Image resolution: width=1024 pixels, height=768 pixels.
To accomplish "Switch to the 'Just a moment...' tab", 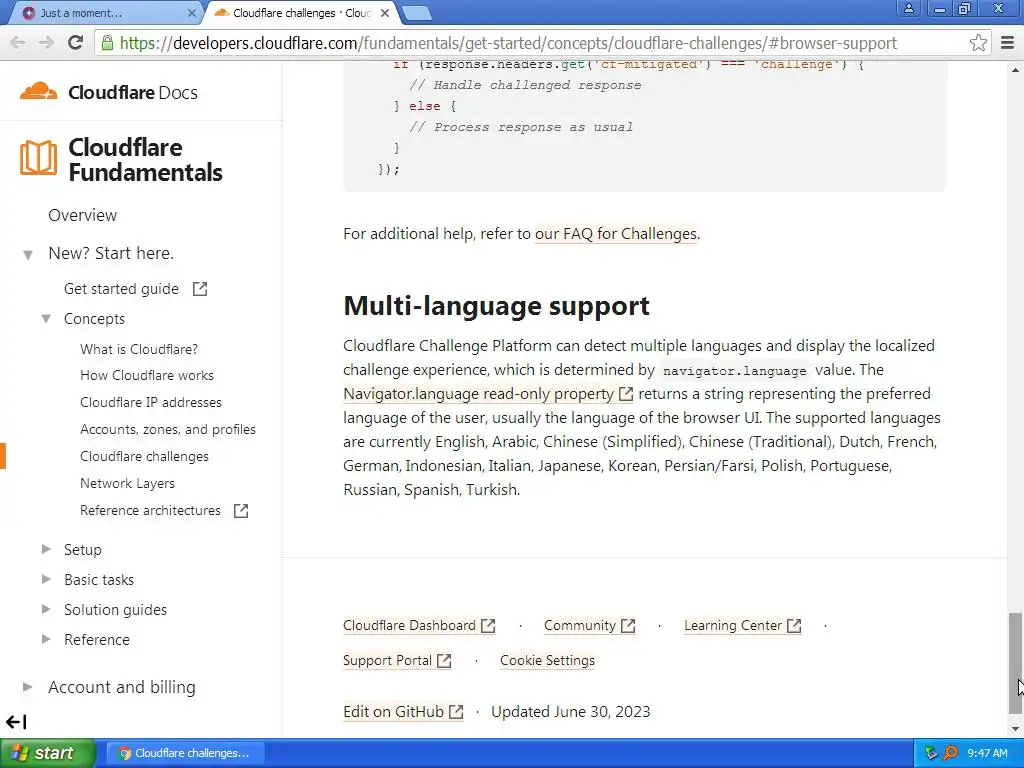I will tap(104, 13).
